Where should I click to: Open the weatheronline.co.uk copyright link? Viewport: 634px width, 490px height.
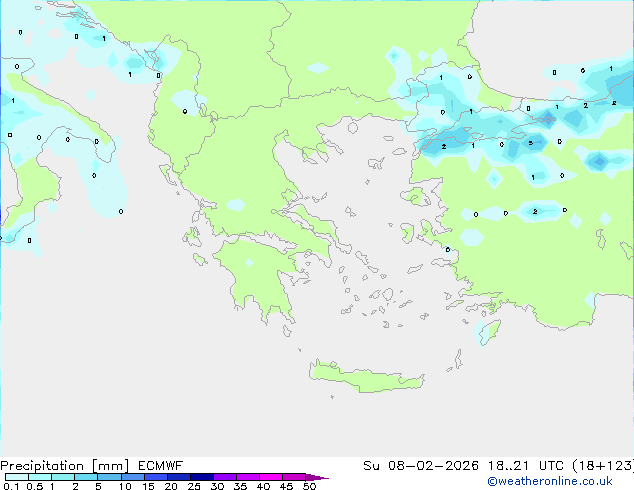[x=550, y=481]
